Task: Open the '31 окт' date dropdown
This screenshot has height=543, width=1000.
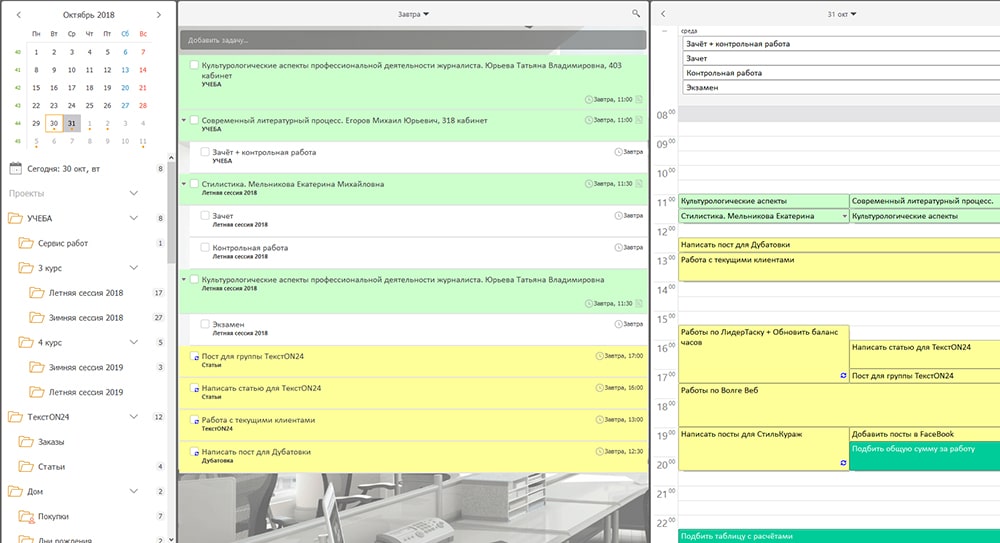Action: point(842,14)
